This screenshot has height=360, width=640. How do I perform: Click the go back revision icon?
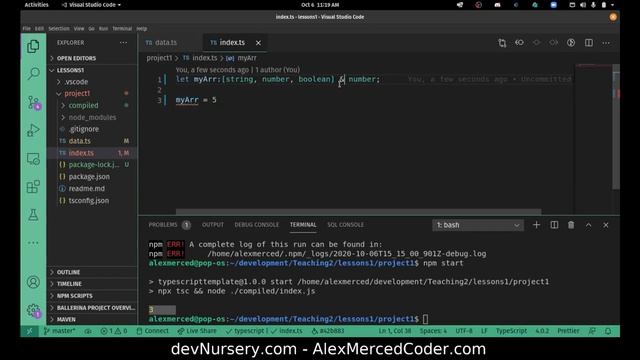519,42
